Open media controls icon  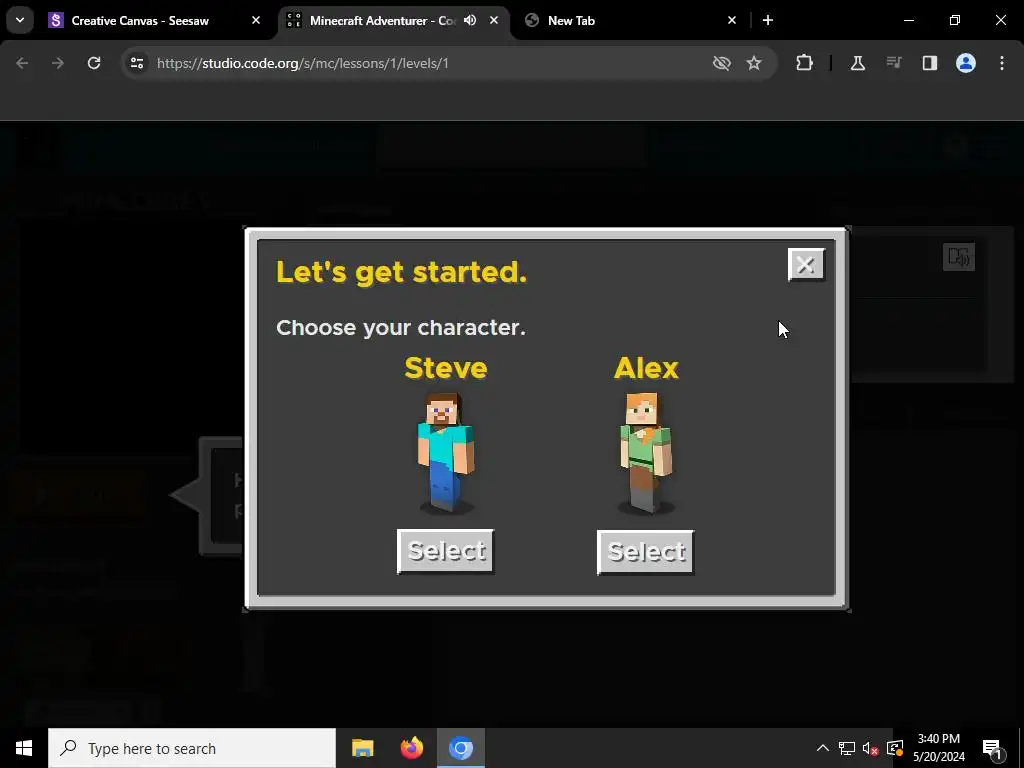(x=894, y=63)
